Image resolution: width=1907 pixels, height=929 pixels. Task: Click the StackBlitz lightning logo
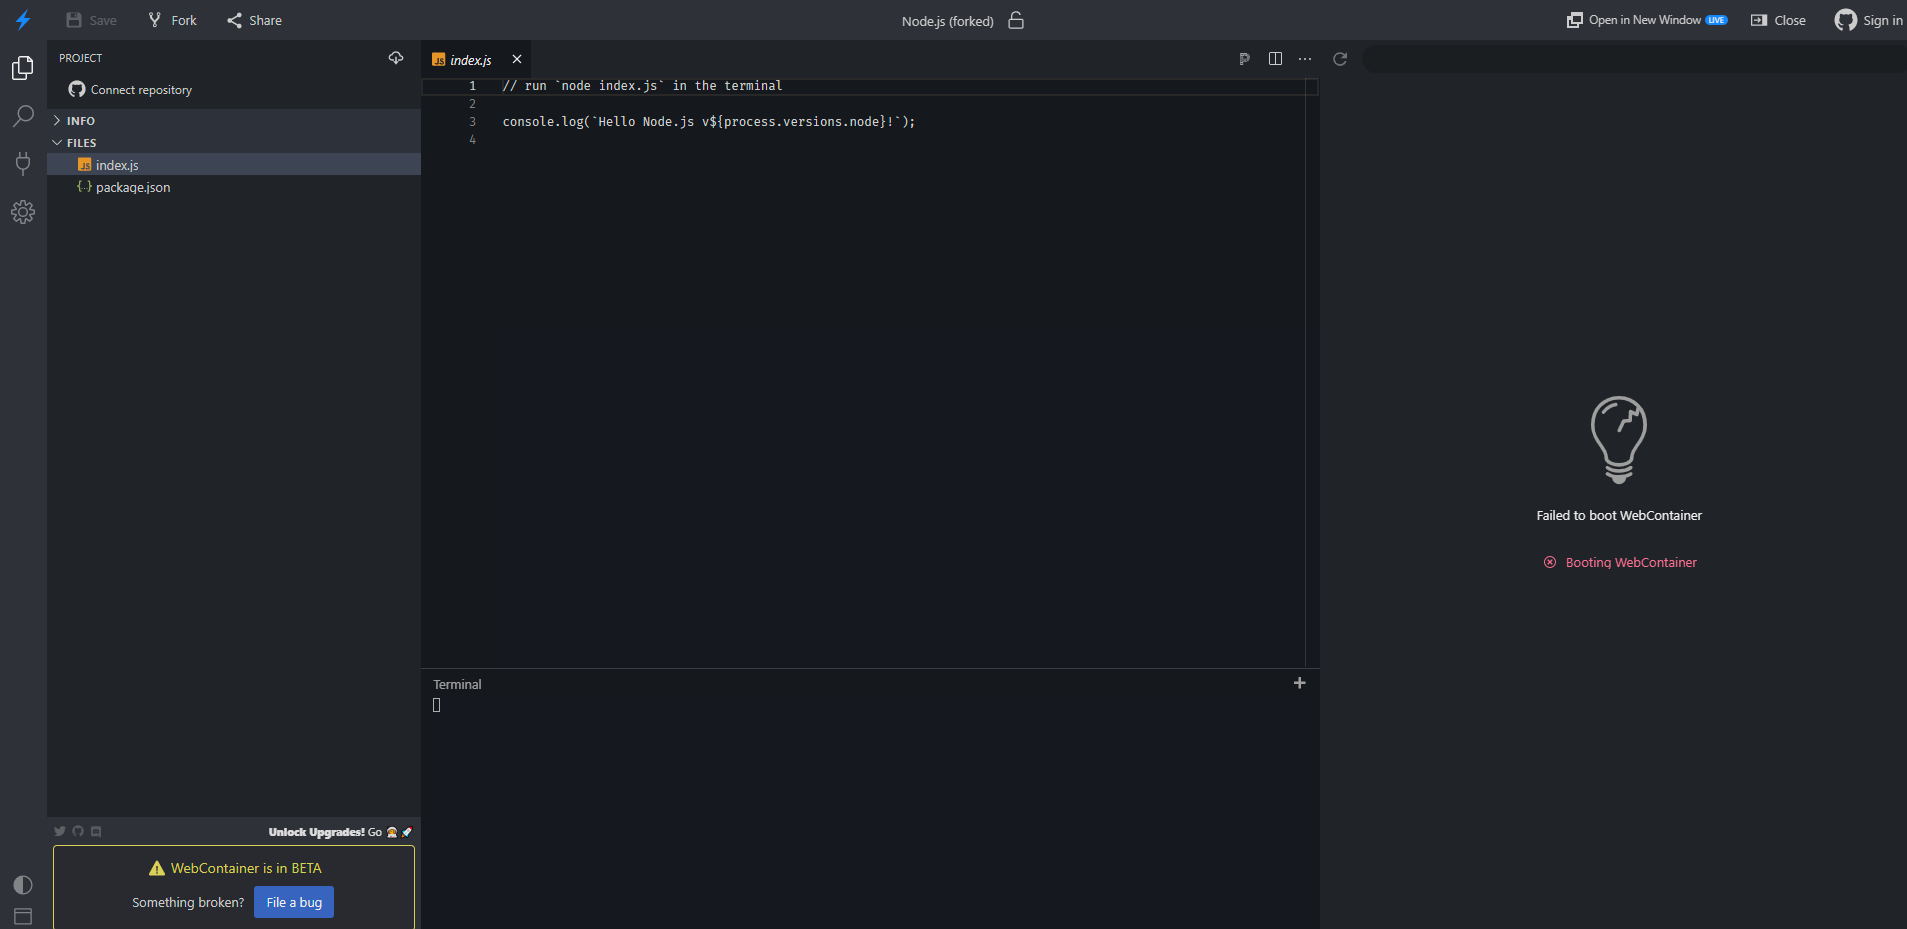pos(22,20)
